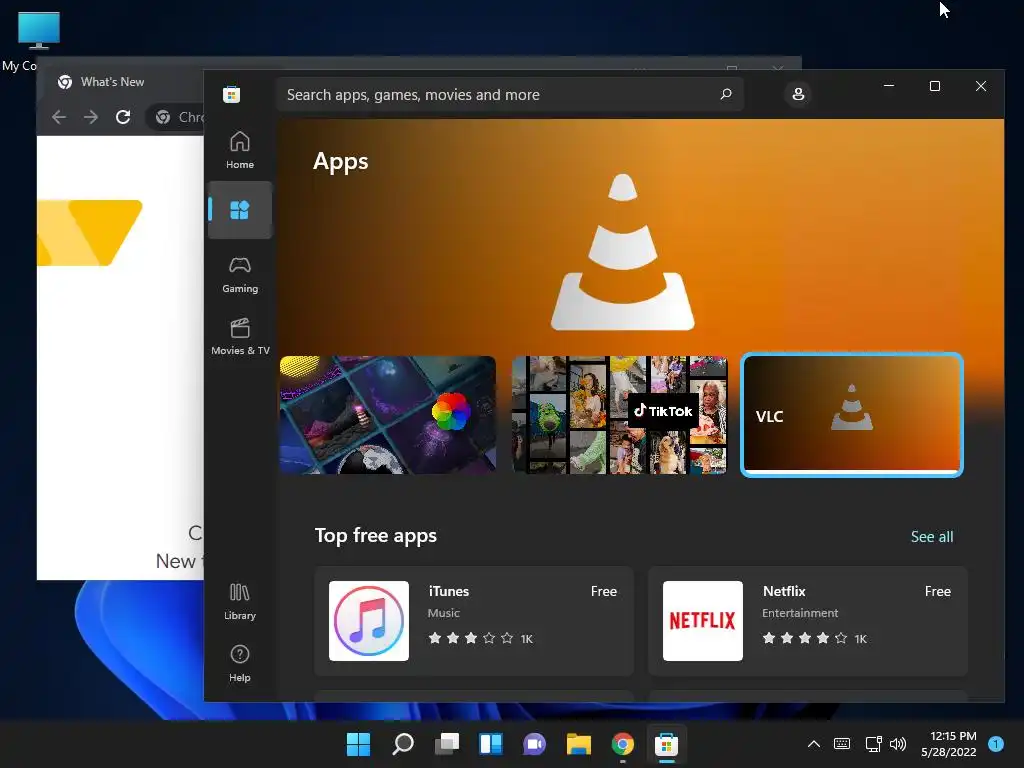The width and height of the screenshot is (1024, 768).
Task: Open taskbar Search
Action: point(402,744)
